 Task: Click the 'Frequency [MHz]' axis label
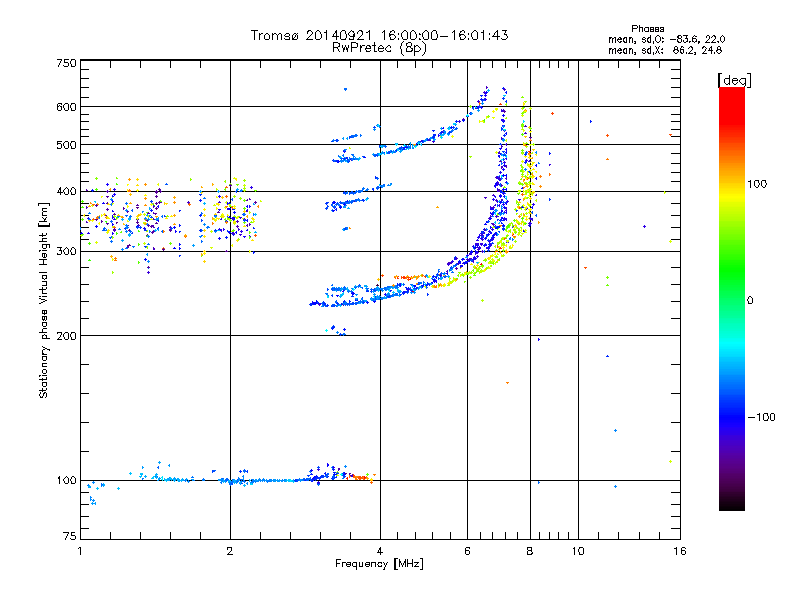tap(379, 564)
